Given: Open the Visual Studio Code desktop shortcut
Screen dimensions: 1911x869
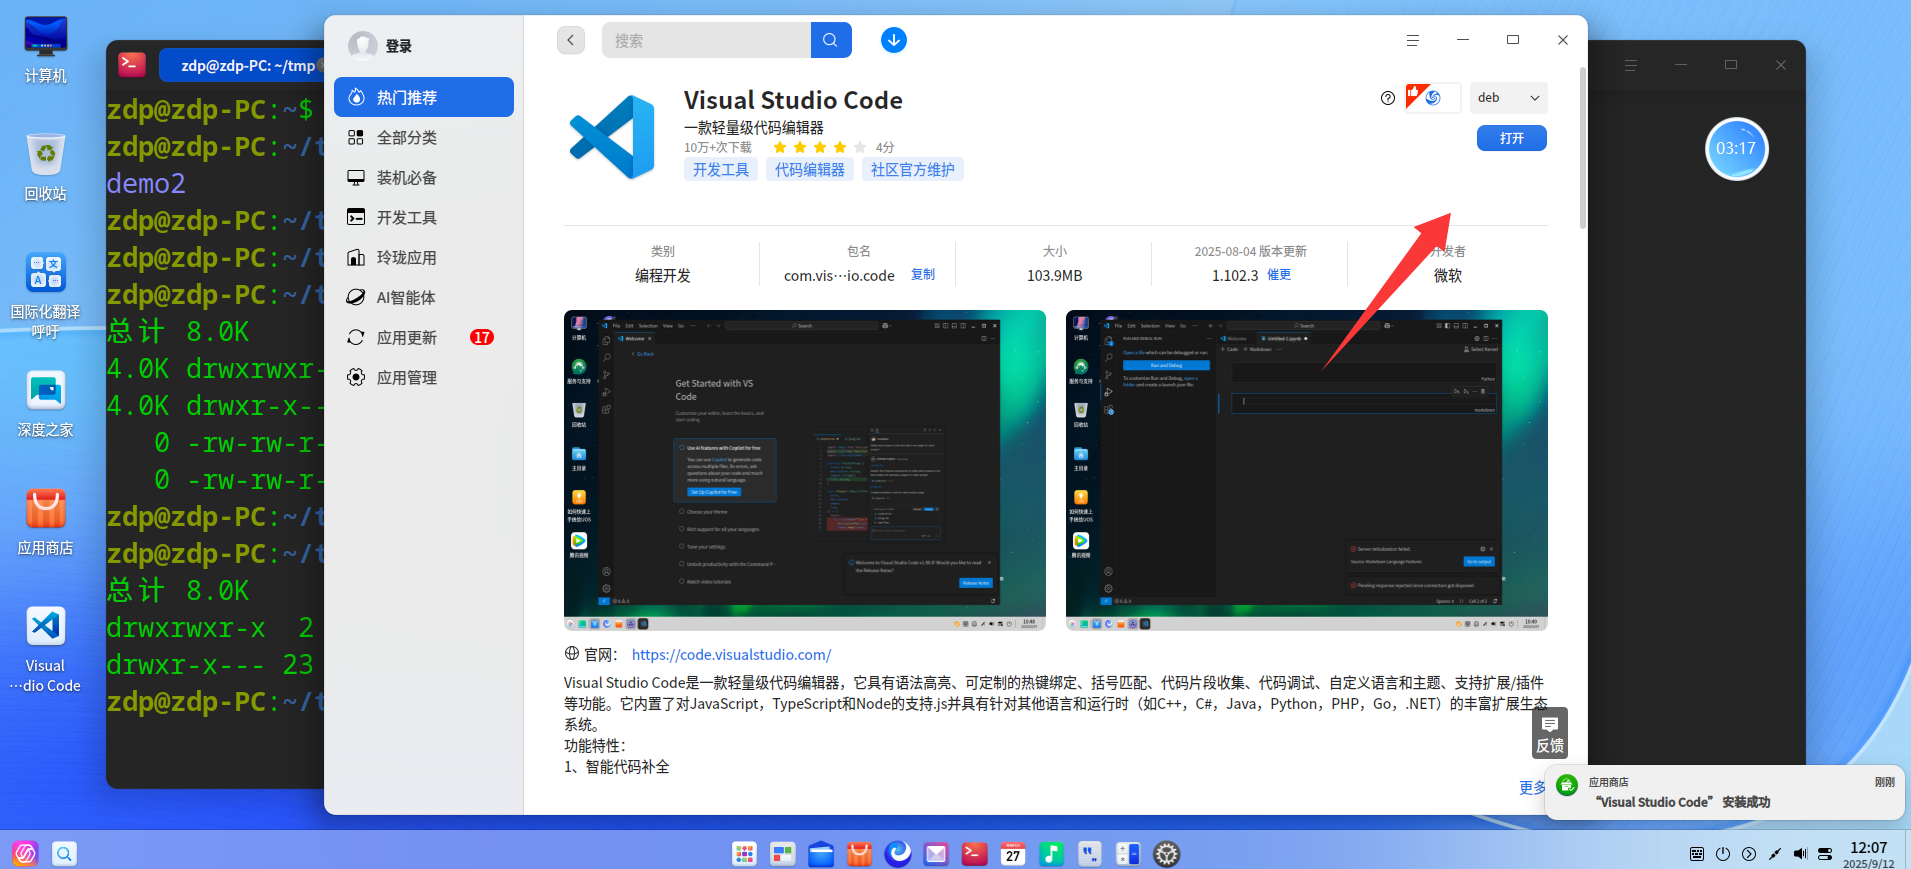Looking at the screenshot, I should click(45, 649).
